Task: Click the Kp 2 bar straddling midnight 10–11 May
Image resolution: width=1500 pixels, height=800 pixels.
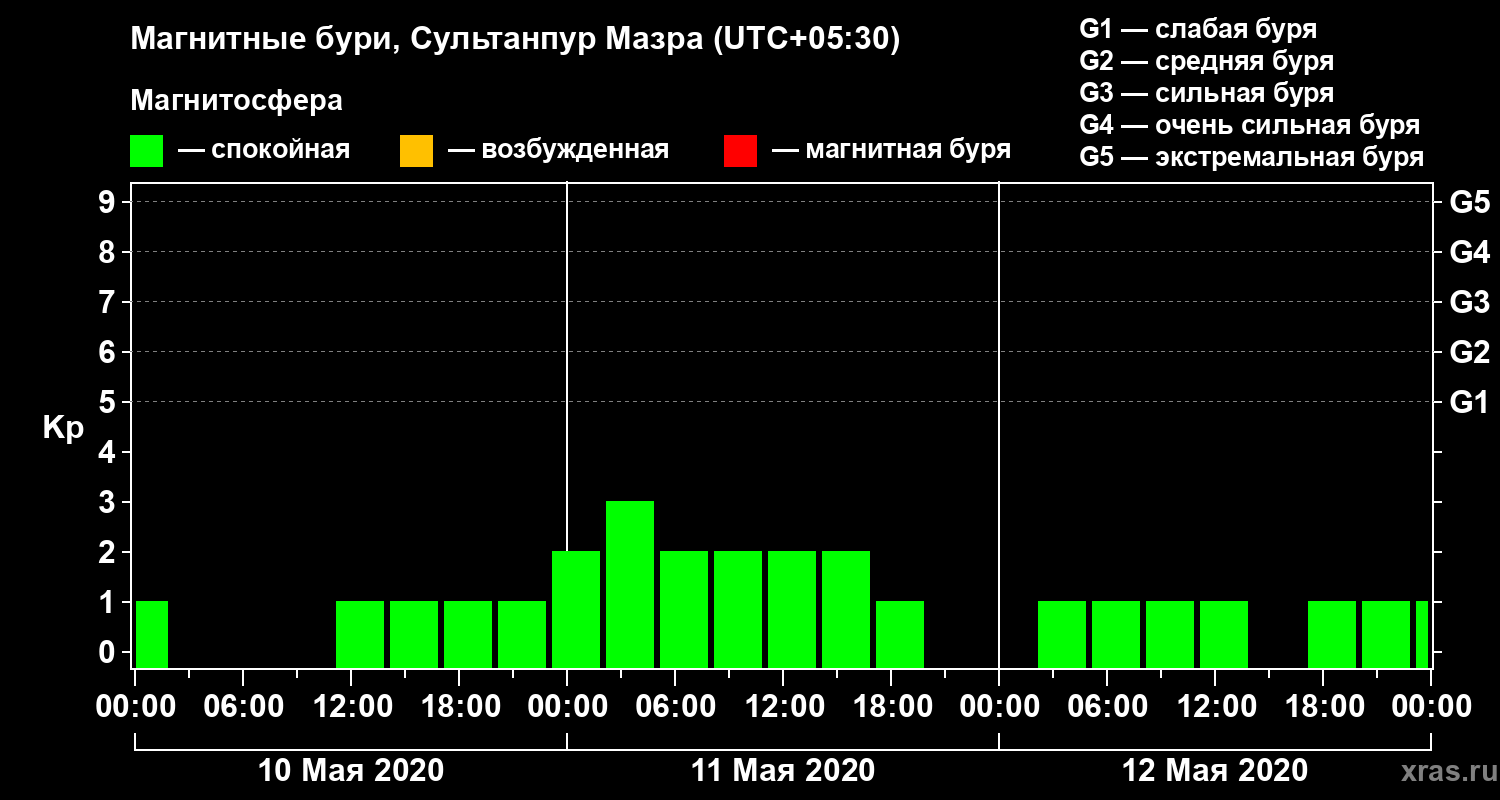Action: click(x=576, y=609)
